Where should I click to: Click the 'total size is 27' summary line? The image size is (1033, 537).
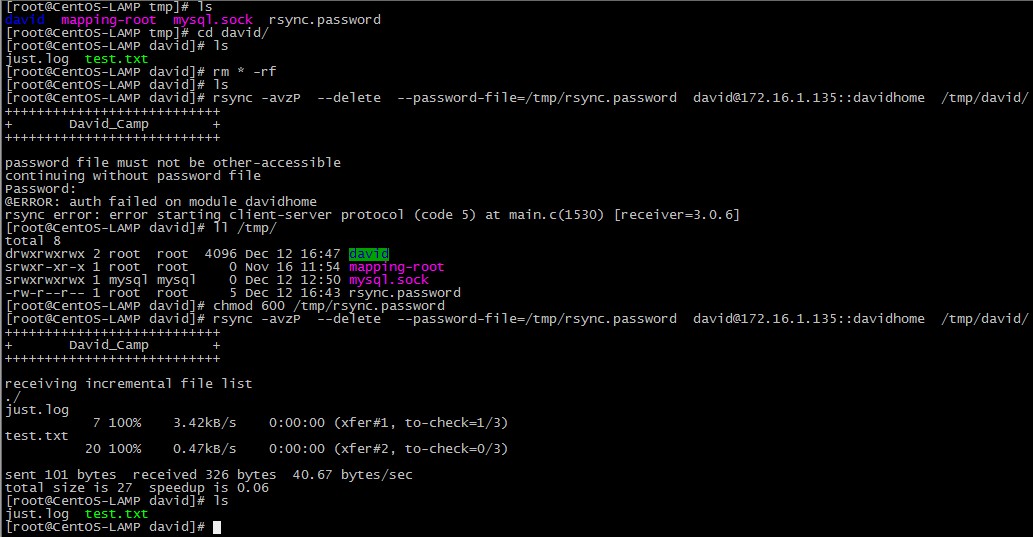pos(137,488)
